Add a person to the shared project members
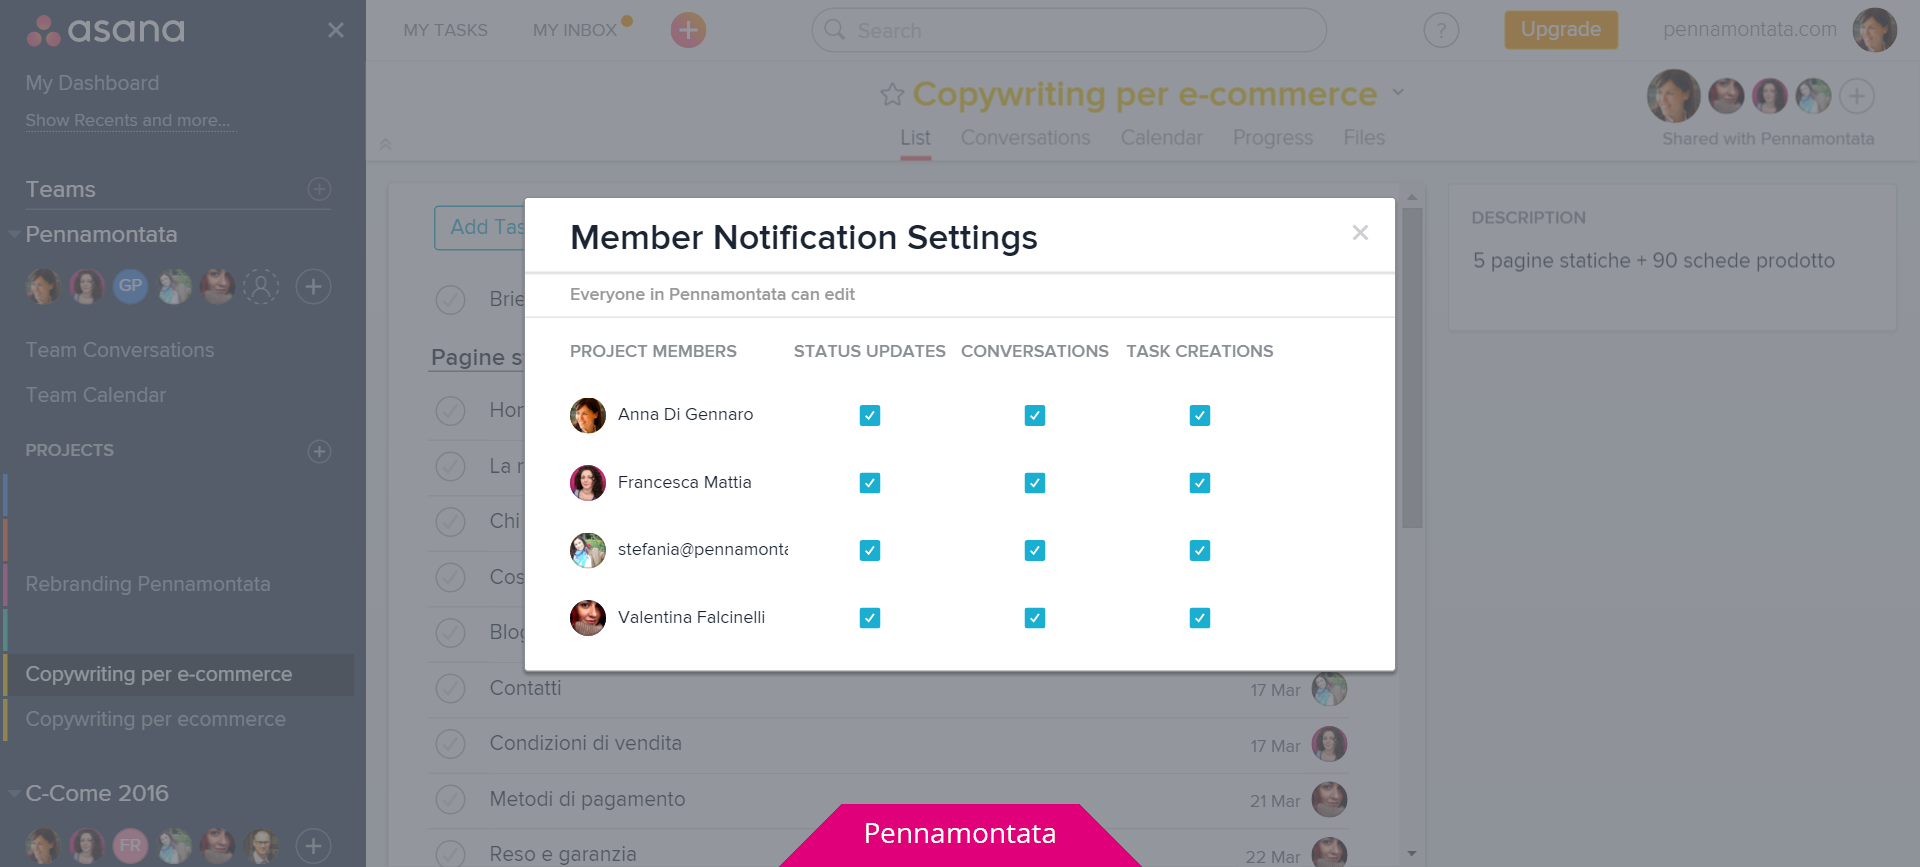The height and width of the screenshot is (867, 1920). 1858,96
